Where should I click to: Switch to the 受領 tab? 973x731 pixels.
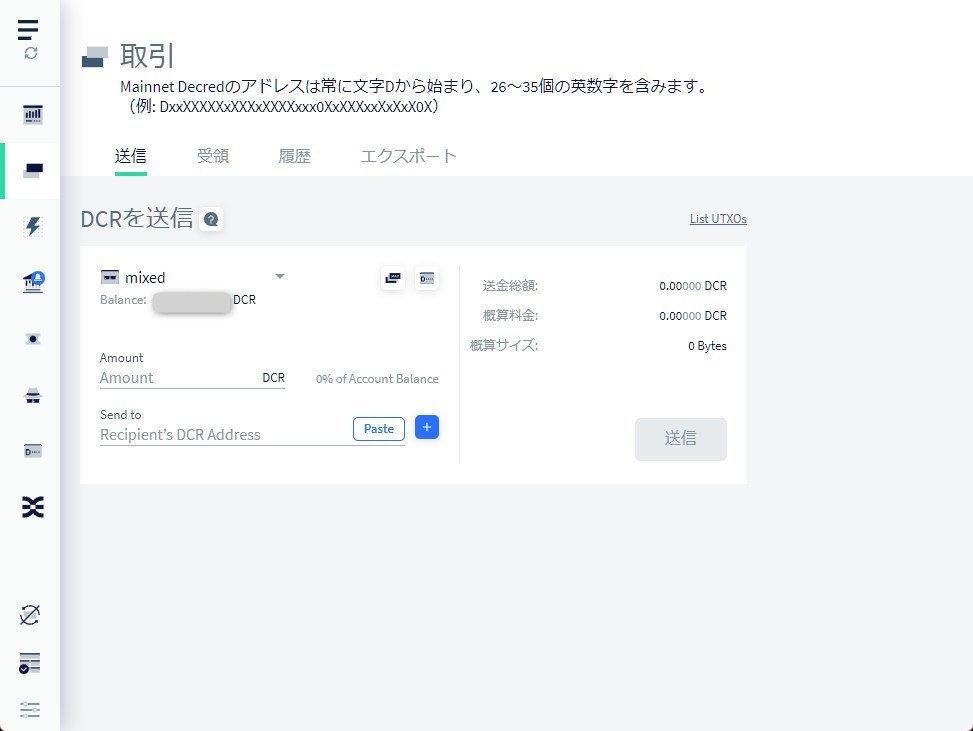(212, 156)
